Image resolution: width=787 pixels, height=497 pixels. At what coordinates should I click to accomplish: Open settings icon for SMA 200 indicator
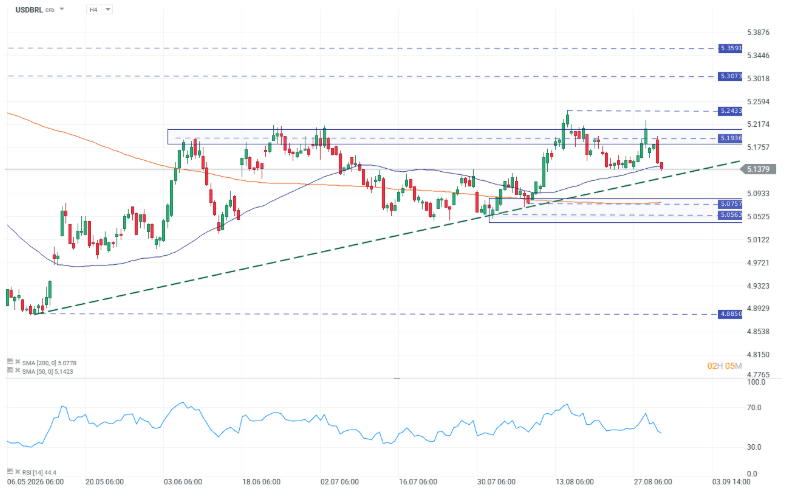pyautogui.click(x=10, y=361)
